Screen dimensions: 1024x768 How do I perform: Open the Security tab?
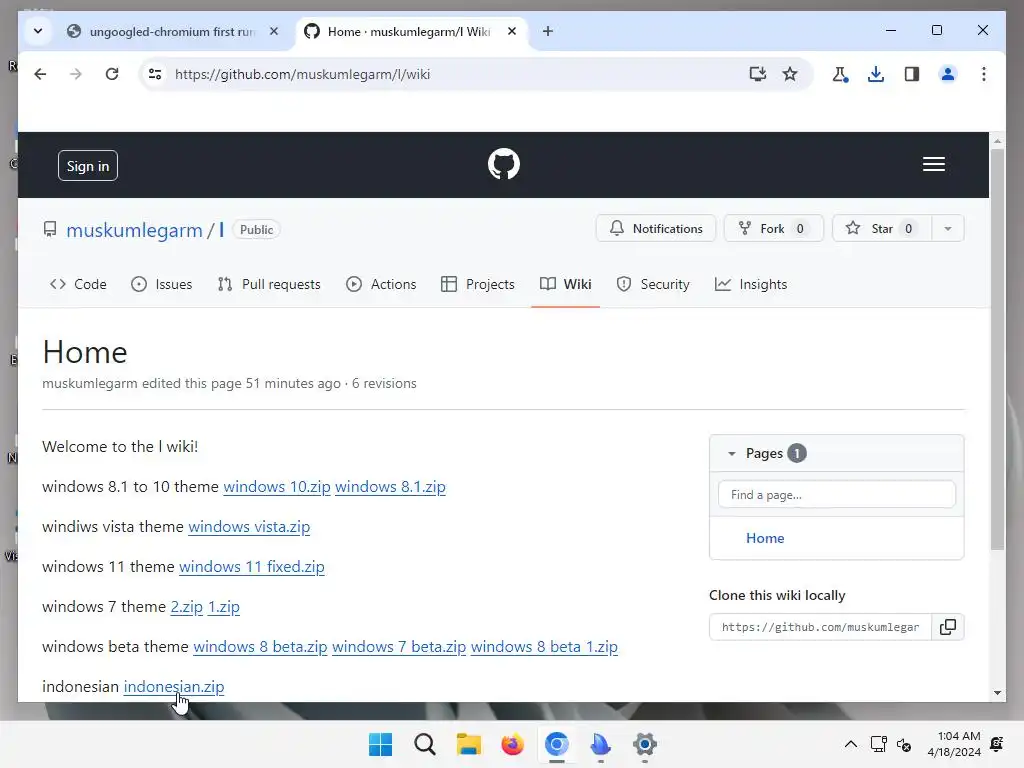653,285
